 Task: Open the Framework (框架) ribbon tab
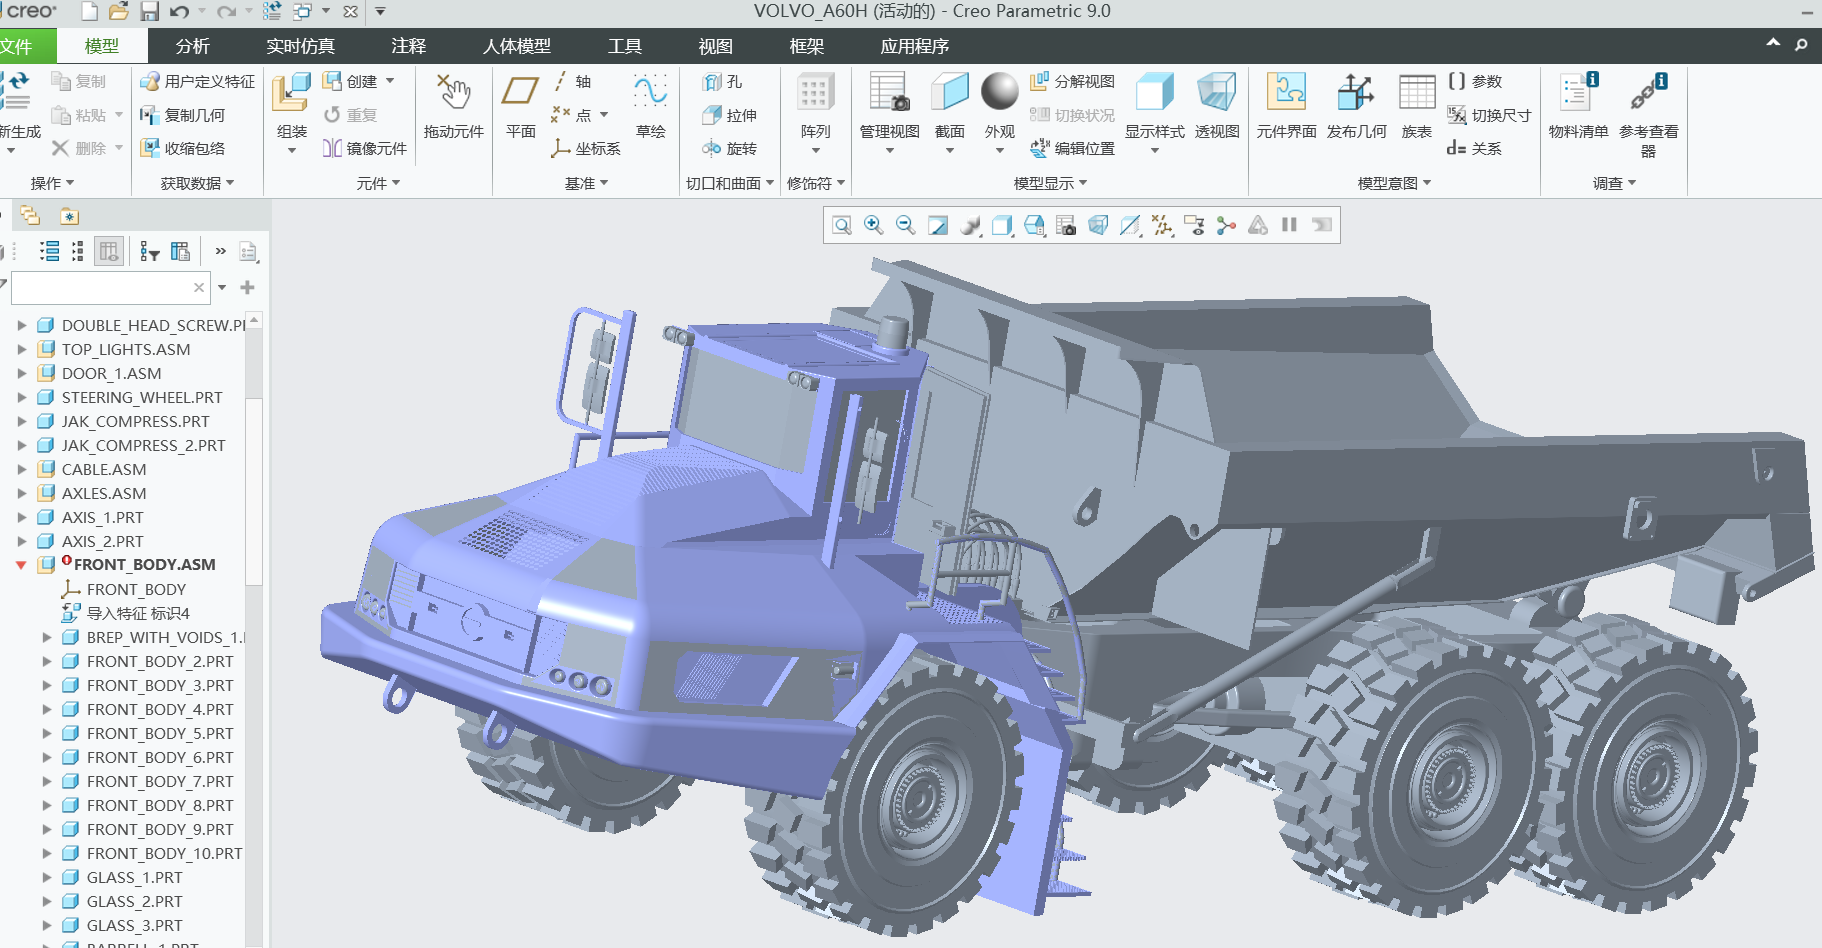[x=807, y=46]
